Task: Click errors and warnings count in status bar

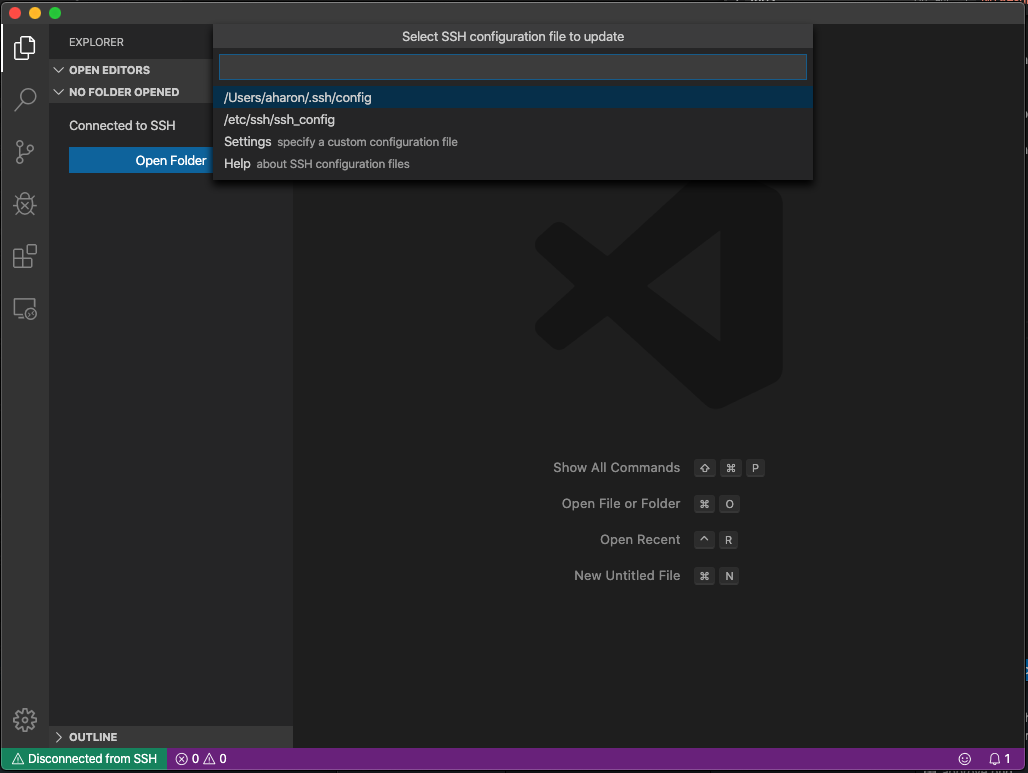Action: 201,759
